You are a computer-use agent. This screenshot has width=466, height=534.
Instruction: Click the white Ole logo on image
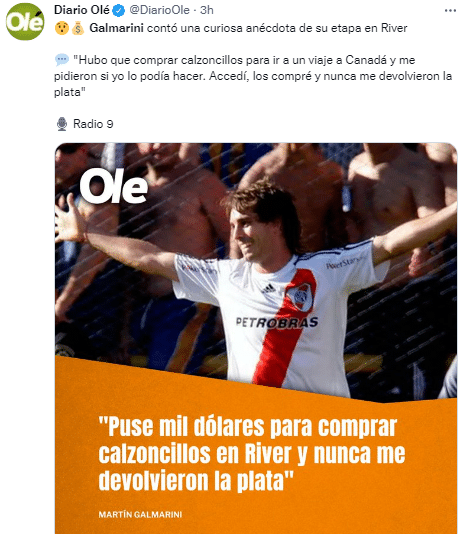click(x=114, y=186)
